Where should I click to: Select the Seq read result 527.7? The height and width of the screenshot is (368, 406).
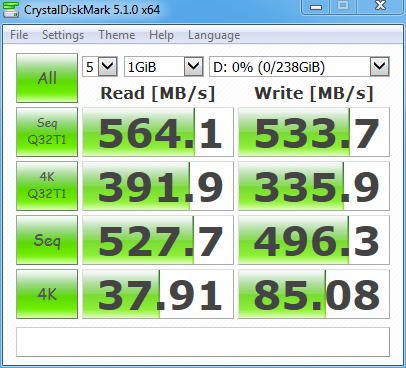click(x=158, y=240)
